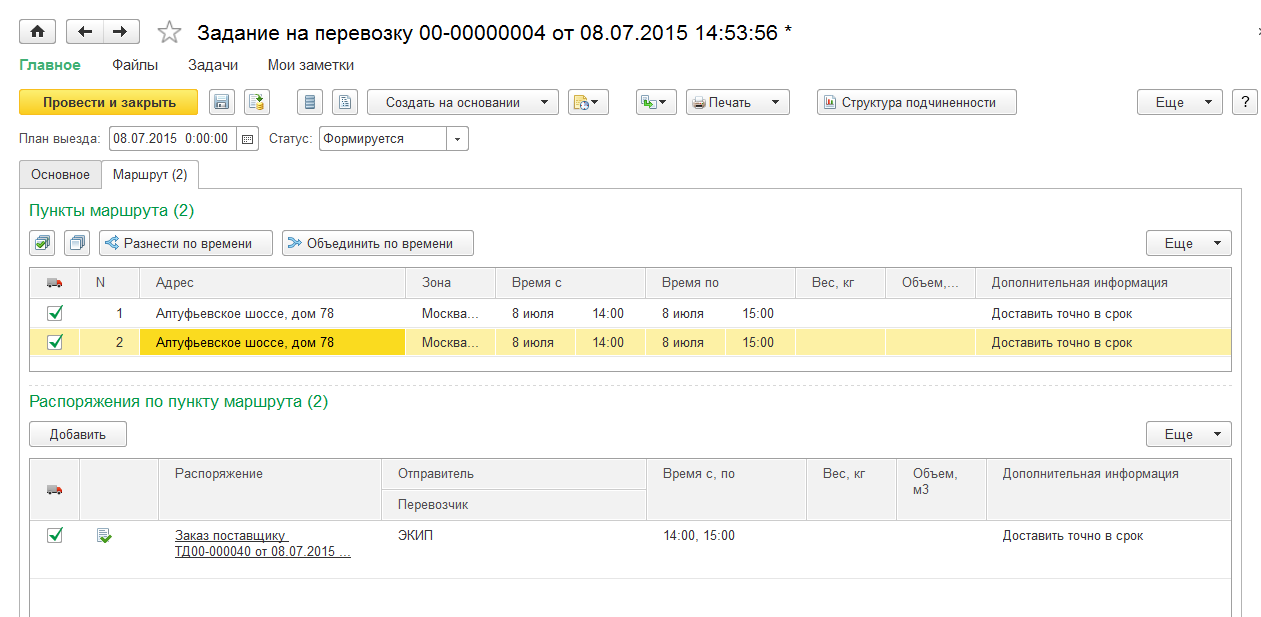This screenshot has width=1261, height=617.
Task: Click the back arrow navigation button
Action: tap(84, 32)
